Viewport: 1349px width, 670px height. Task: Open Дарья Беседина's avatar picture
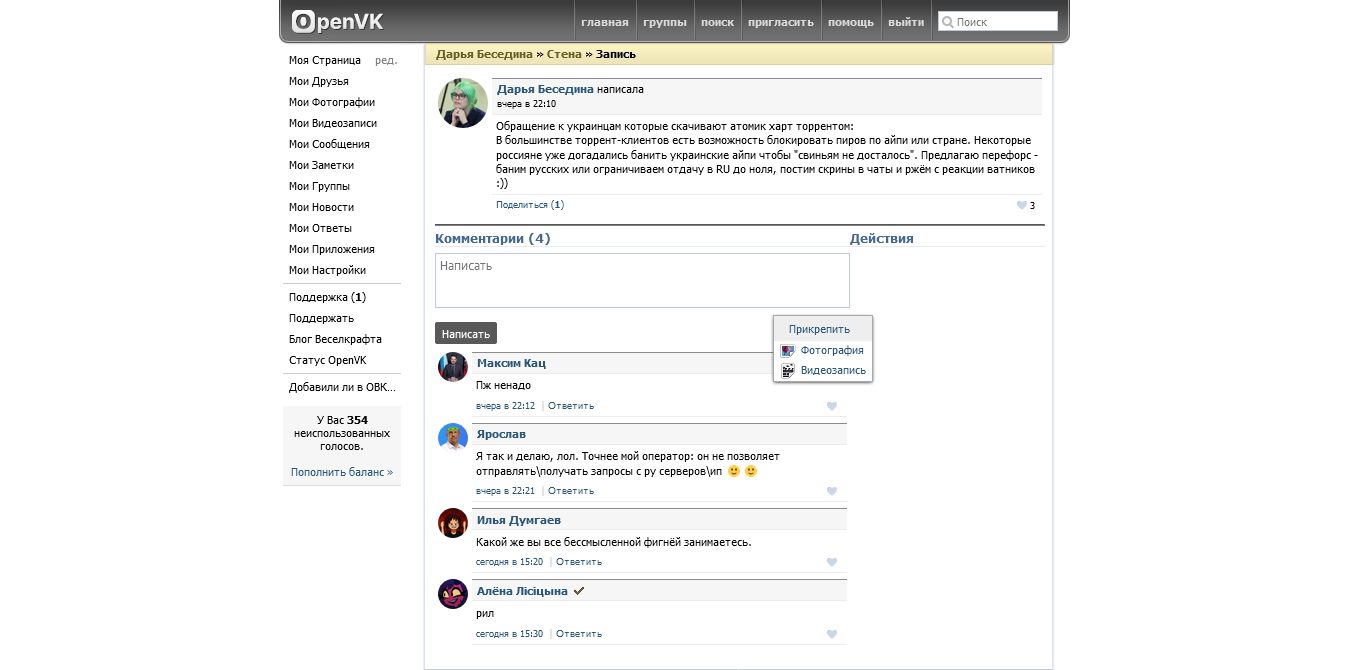coord(461,103)
